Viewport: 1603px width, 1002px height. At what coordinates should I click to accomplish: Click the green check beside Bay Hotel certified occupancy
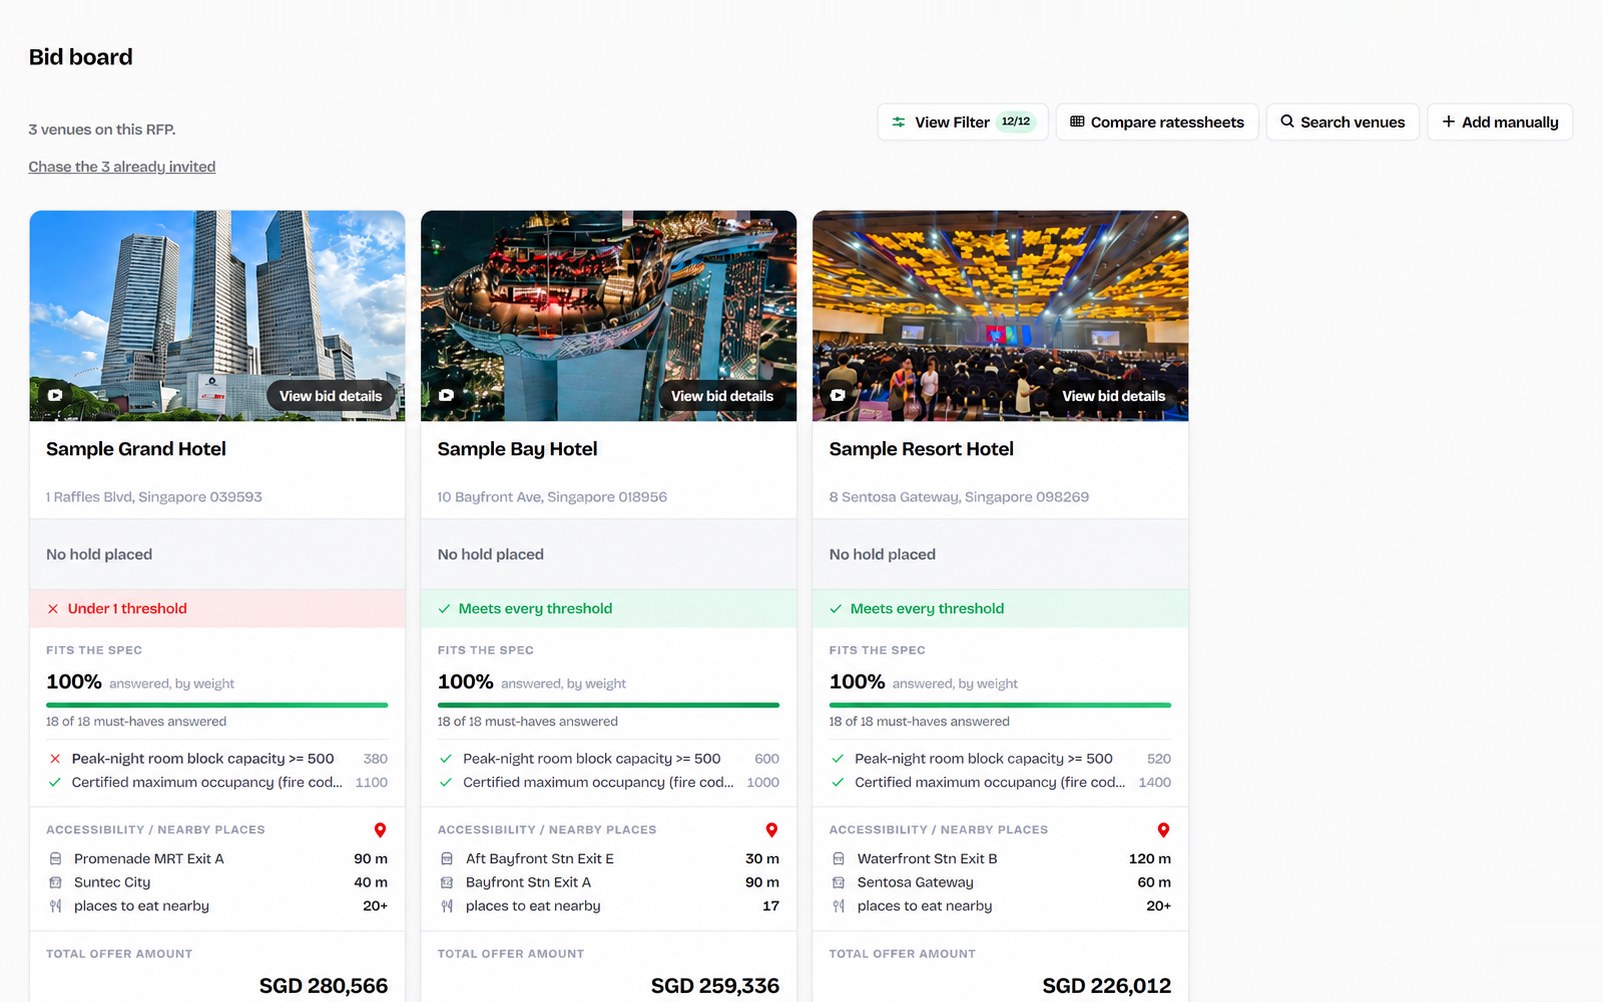coord(446,783)
